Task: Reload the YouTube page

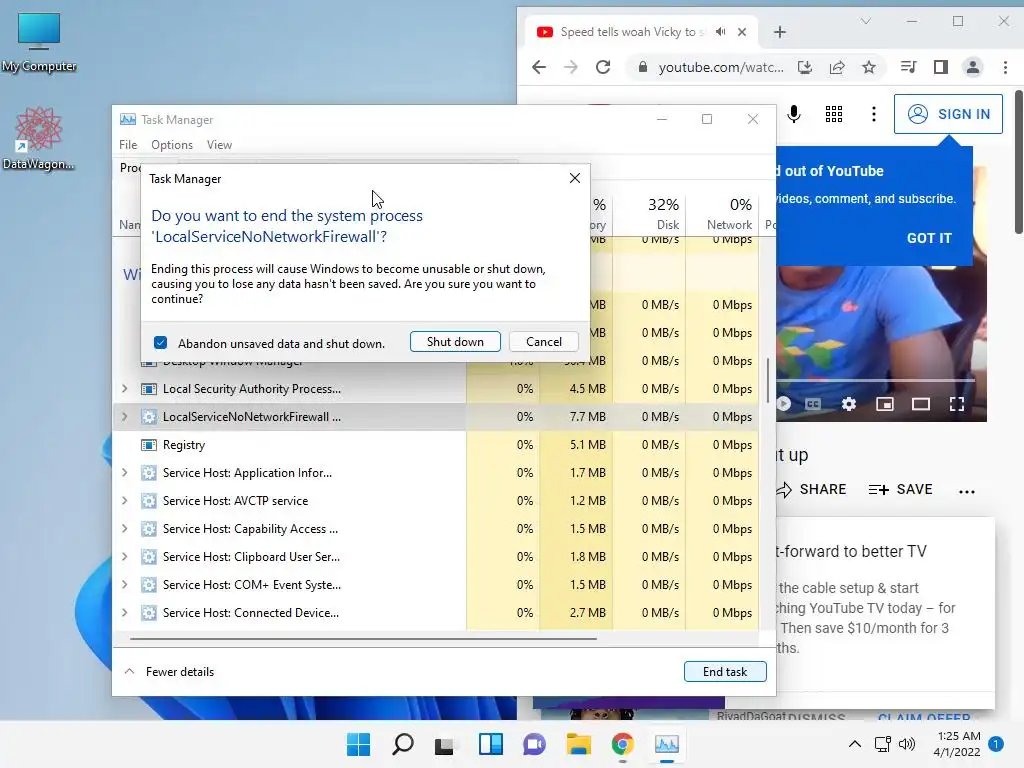Action: (603, 67)
